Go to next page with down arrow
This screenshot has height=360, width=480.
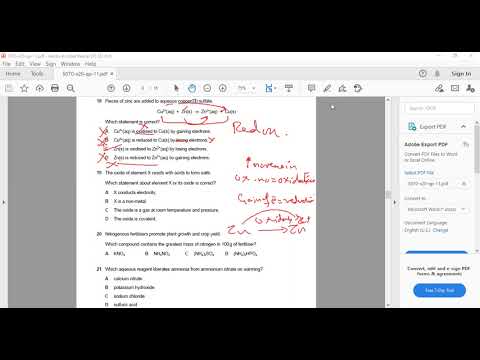coord(126,88)
